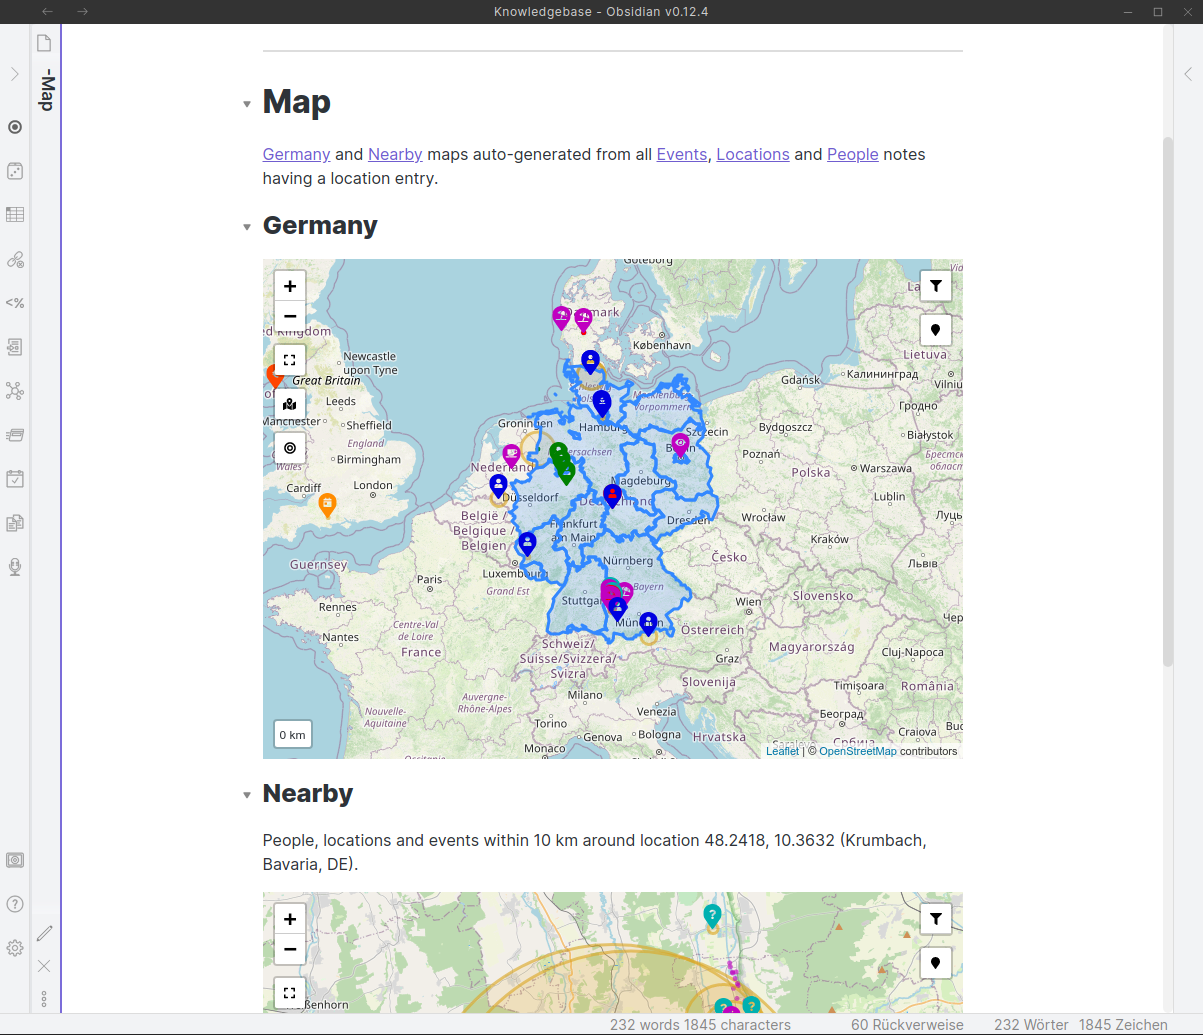
Task: Enter fullscreen mode on the Germany map
Action: 289,360
